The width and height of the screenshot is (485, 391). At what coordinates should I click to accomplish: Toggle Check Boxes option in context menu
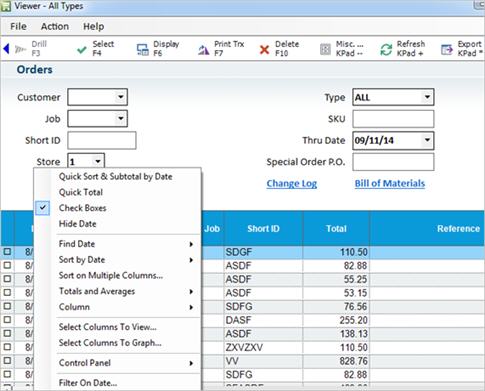point(82,208)
